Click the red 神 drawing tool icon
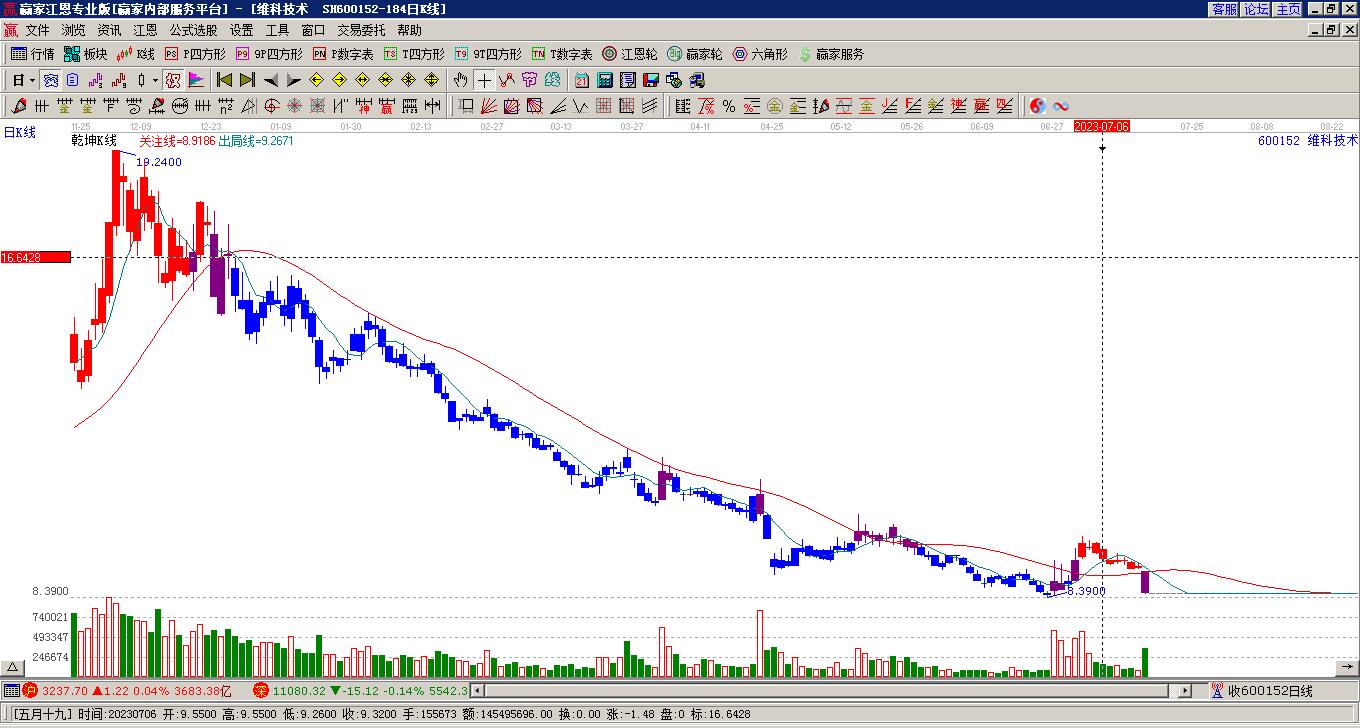 pos(364,106)
